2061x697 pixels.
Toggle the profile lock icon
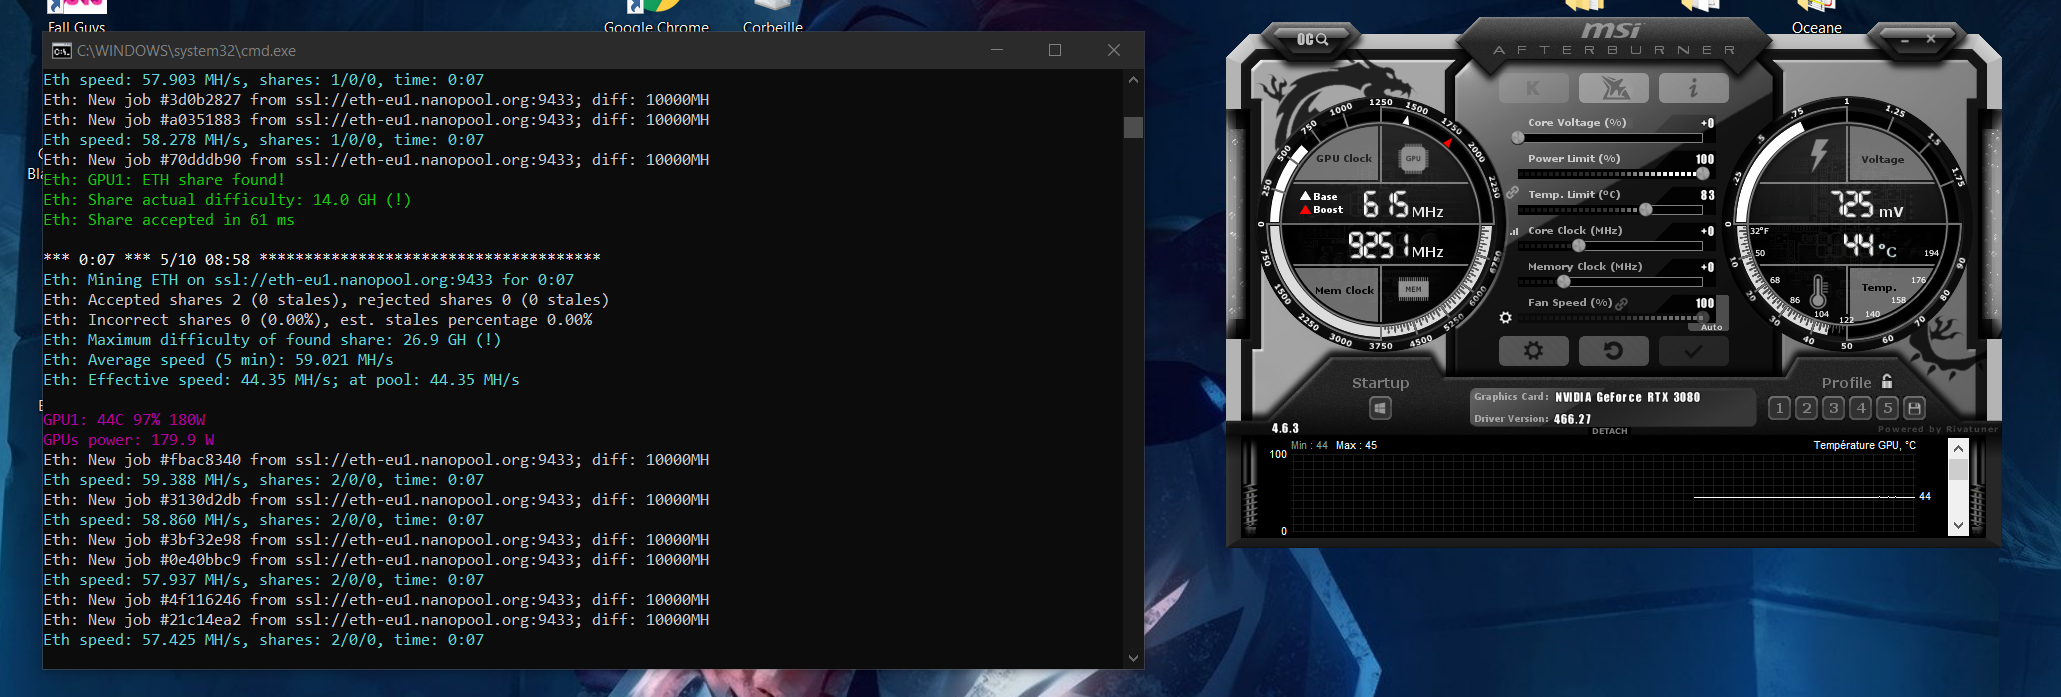1887,381
